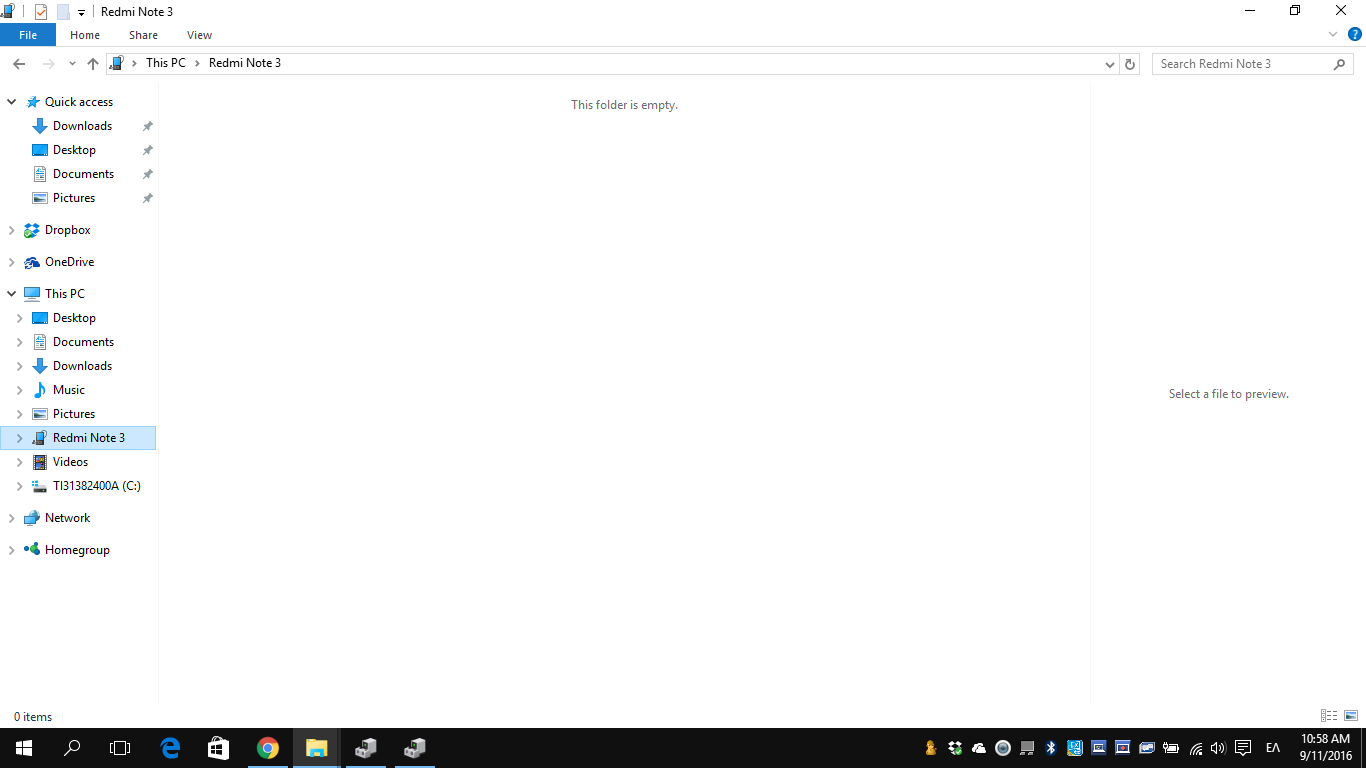1366x768 pixels.
Task: Expand the Homegroup tree node
Action: 11,550
